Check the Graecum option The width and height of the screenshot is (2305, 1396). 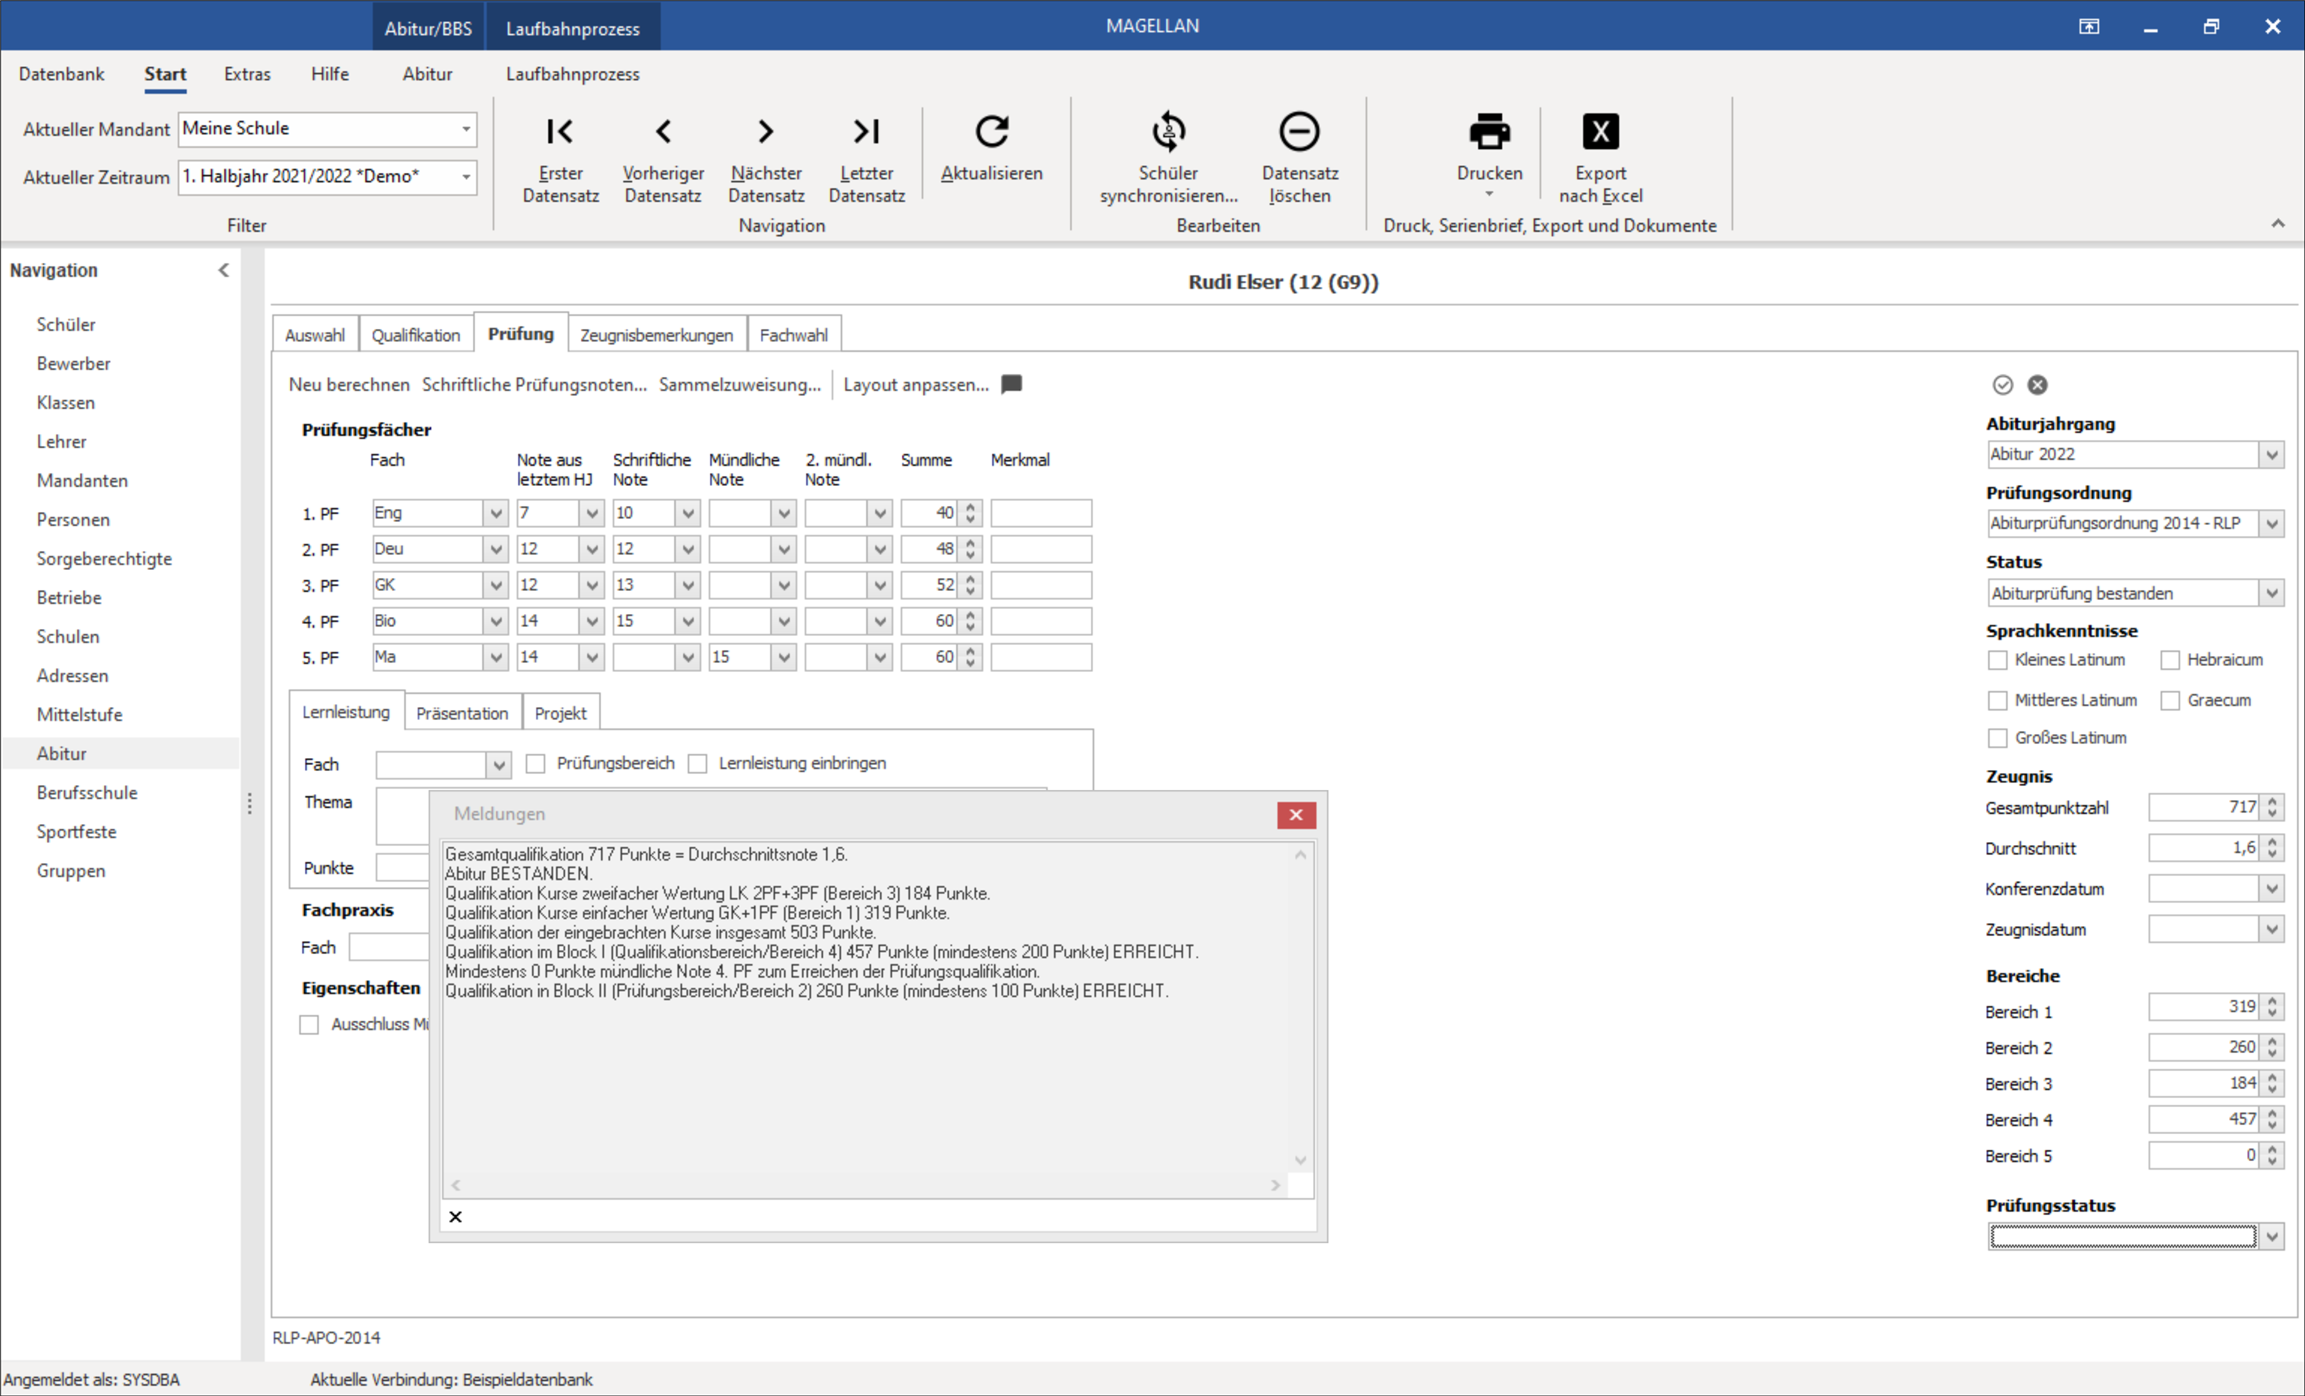point(2169,700)
